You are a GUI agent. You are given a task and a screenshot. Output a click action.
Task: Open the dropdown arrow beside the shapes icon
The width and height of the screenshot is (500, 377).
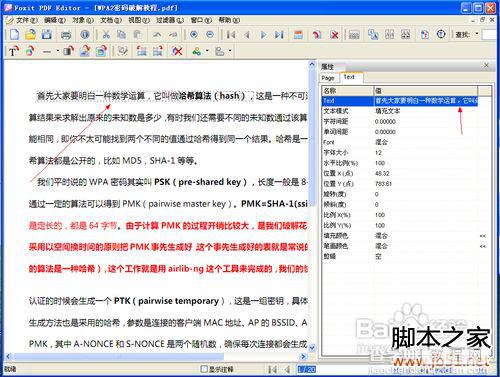(207, 51)
